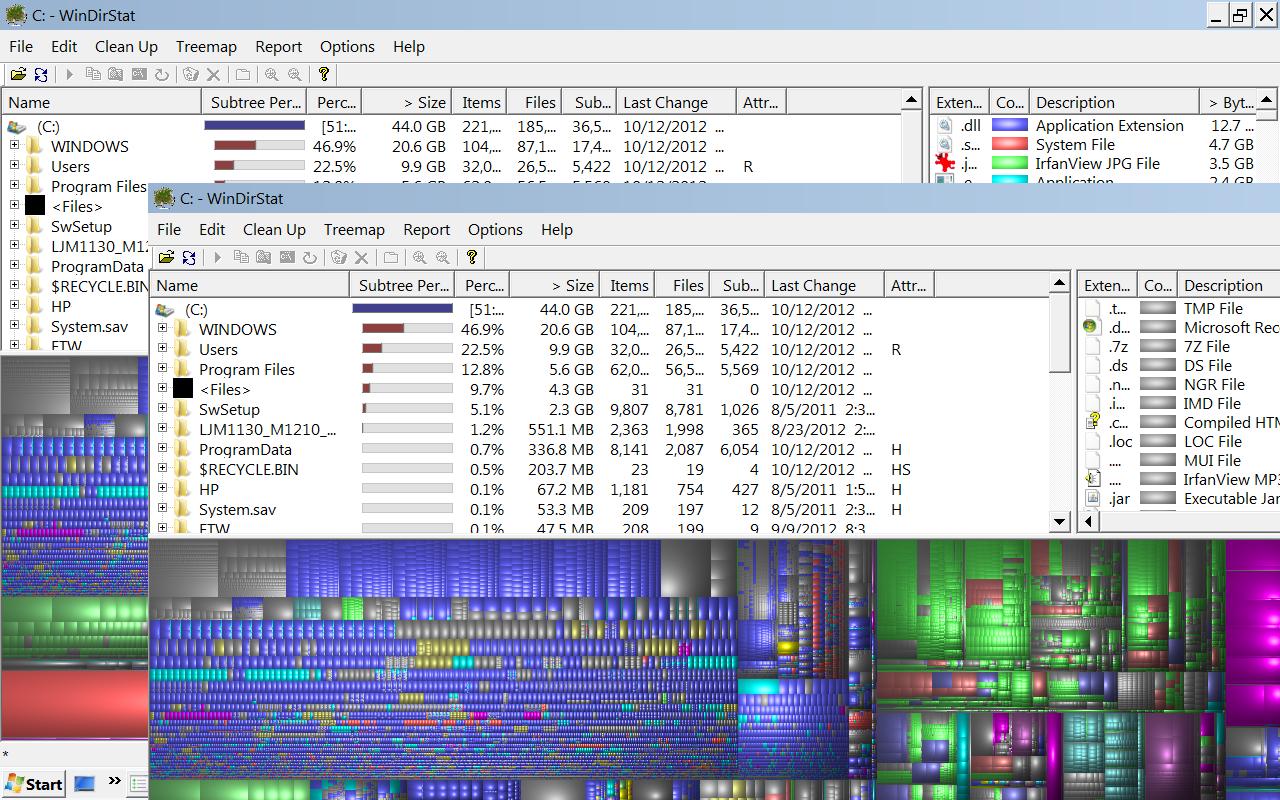This screenshot has width=1280, height=800.
Task: Expand ProgramData folder in front window tree
Action: (x=162, y=448)
